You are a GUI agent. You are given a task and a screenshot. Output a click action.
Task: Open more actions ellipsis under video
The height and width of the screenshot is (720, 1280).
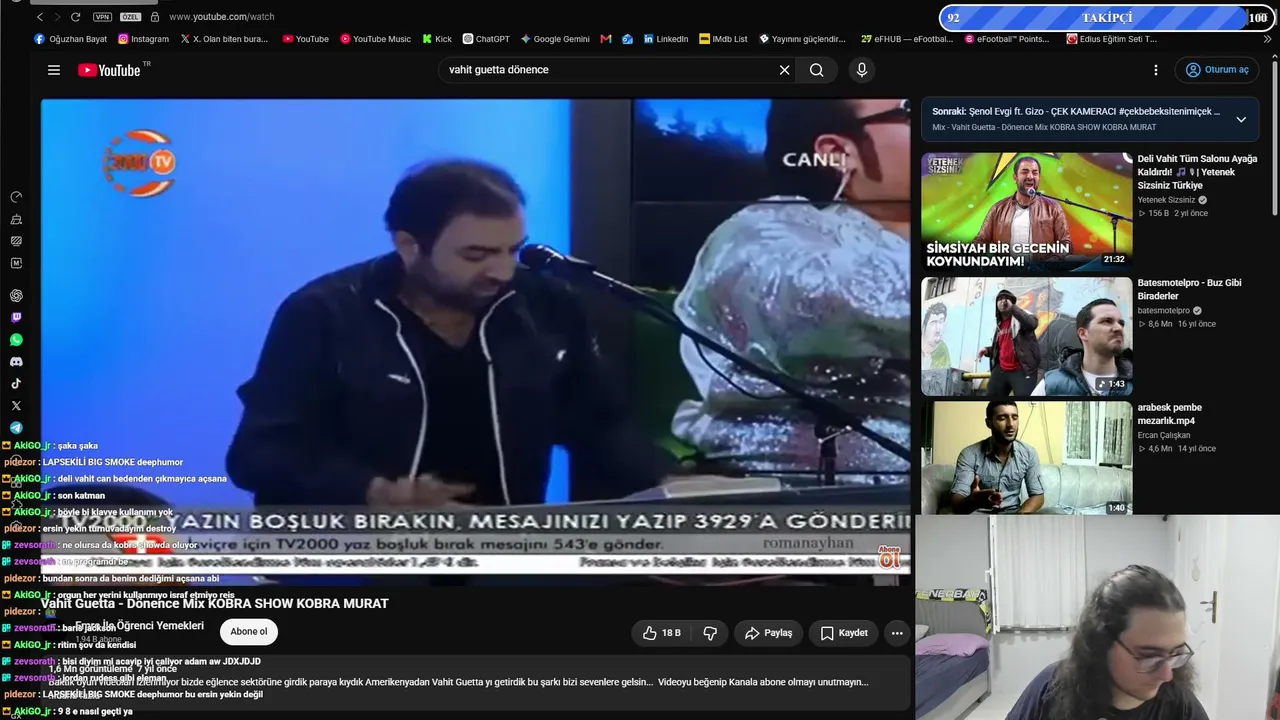897,633
